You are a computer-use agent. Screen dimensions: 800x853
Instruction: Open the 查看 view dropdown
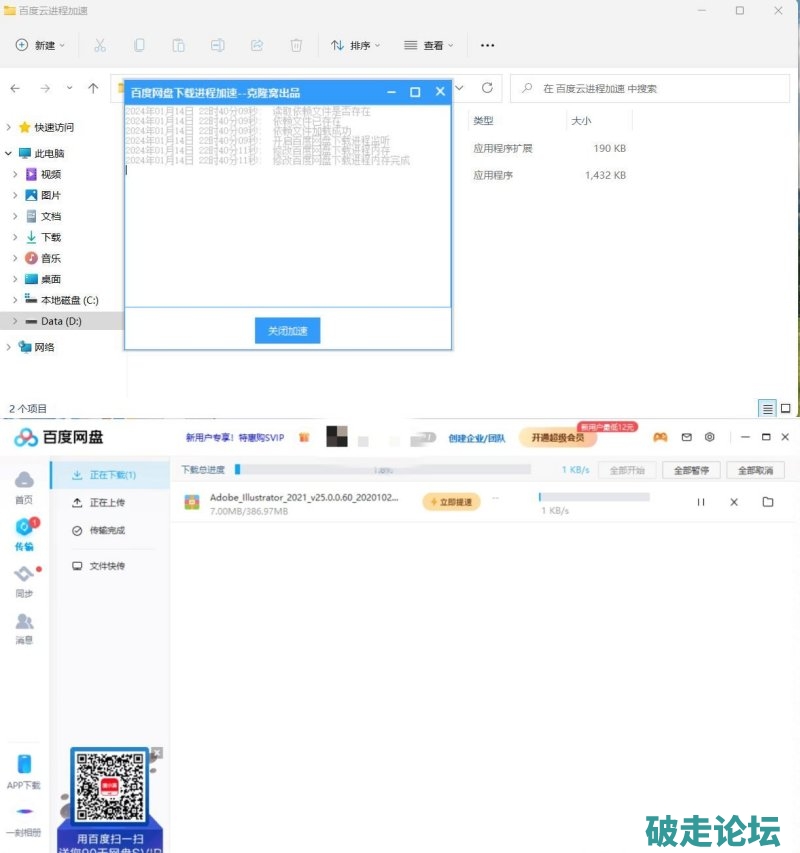click(429, 45)
